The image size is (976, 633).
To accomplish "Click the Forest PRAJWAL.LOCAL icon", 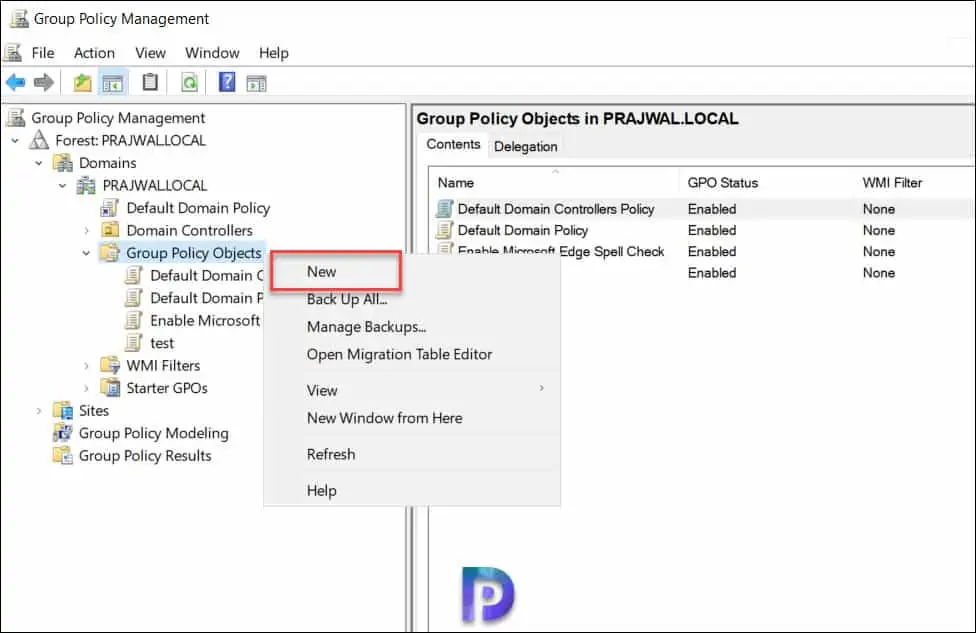I will point(39,140).
